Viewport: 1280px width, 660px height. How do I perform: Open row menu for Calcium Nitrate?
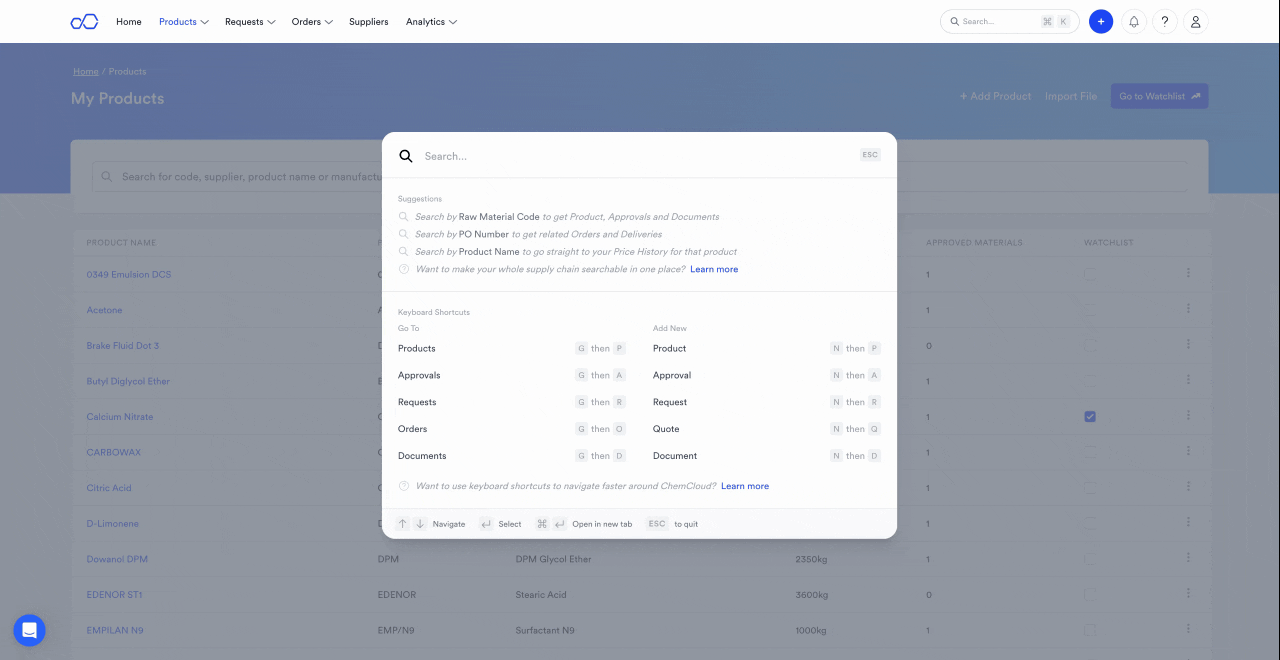click(1188, 416)
